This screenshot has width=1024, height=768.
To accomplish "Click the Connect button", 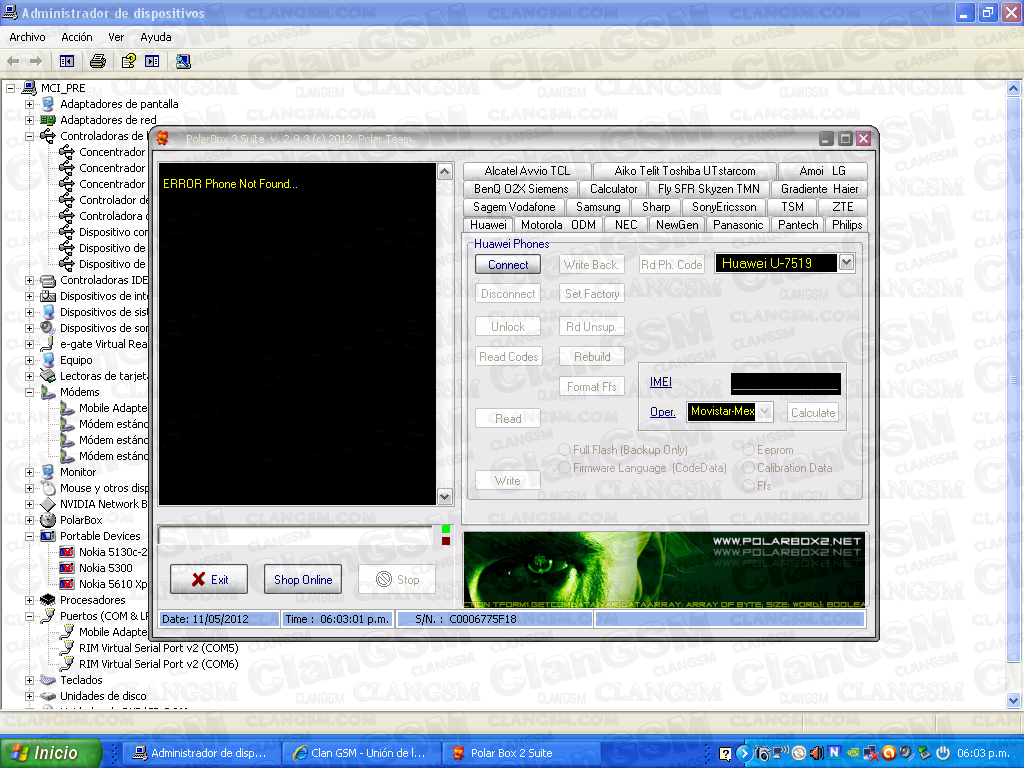I will (x=508, y=264).
